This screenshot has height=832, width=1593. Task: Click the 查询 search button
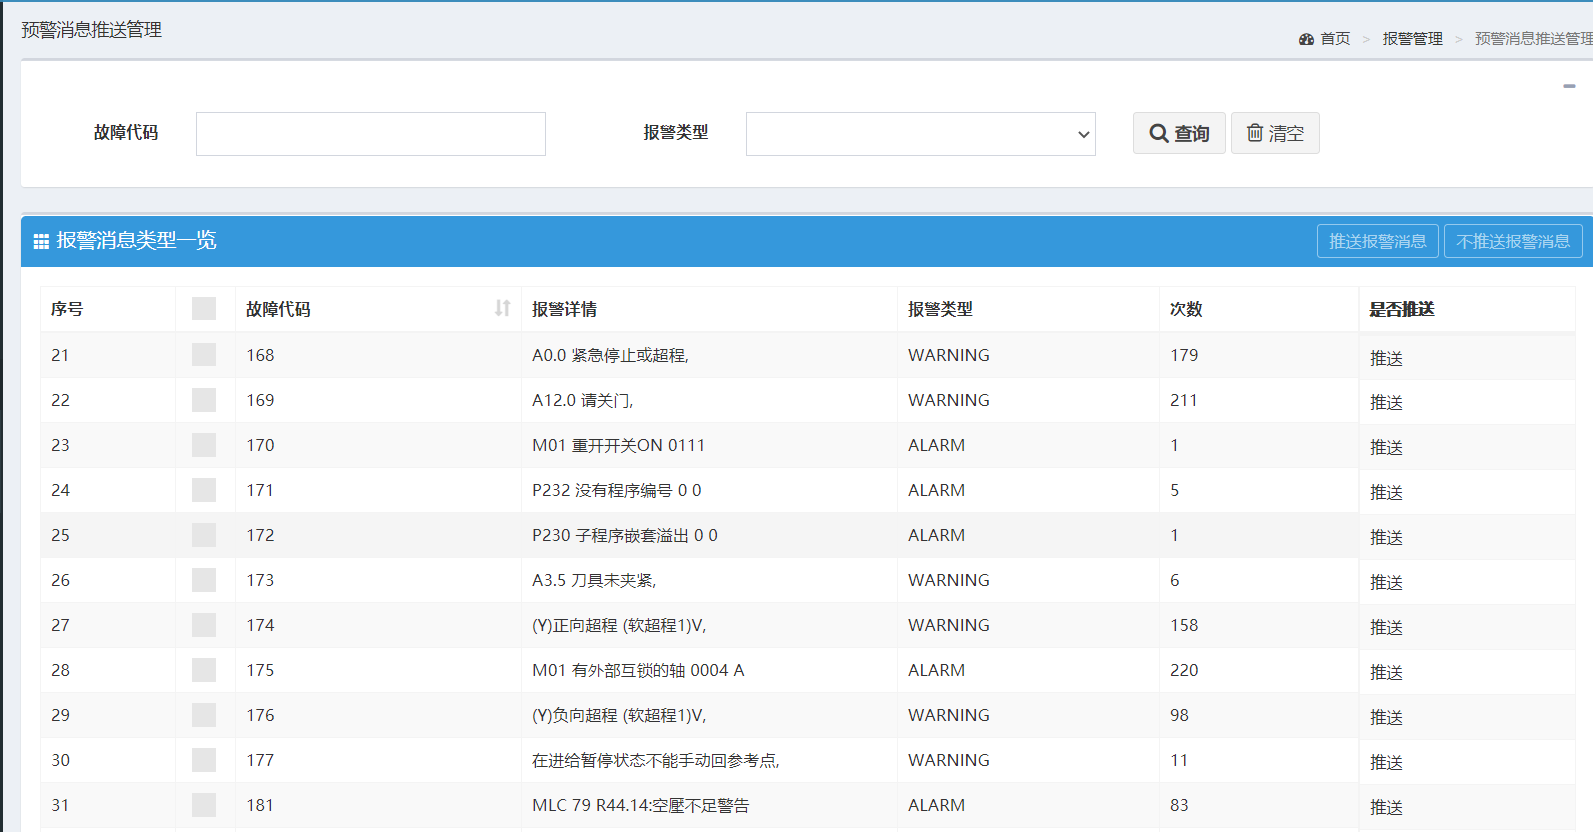1179,133
